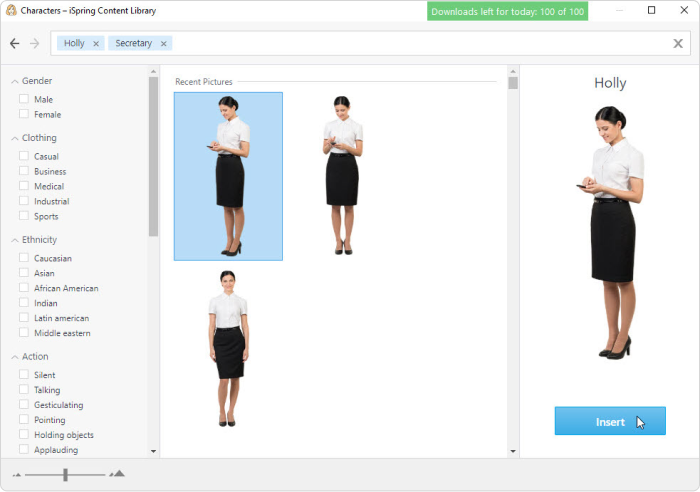Check the Talking action filter

pos(24,389)
